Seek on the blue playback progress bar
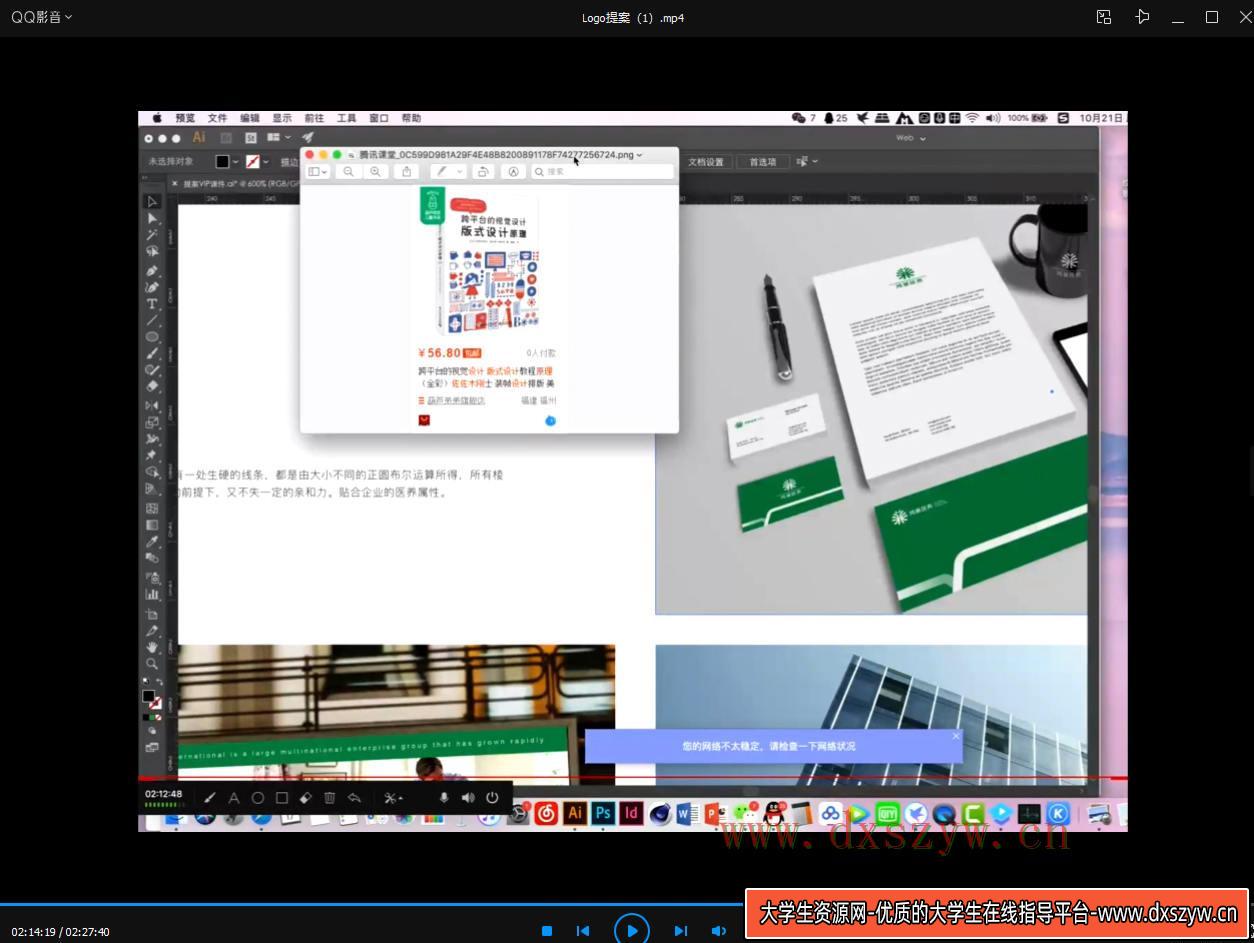Image resolution: width=1254 pixels, height=943 pixels. [372, 904]
